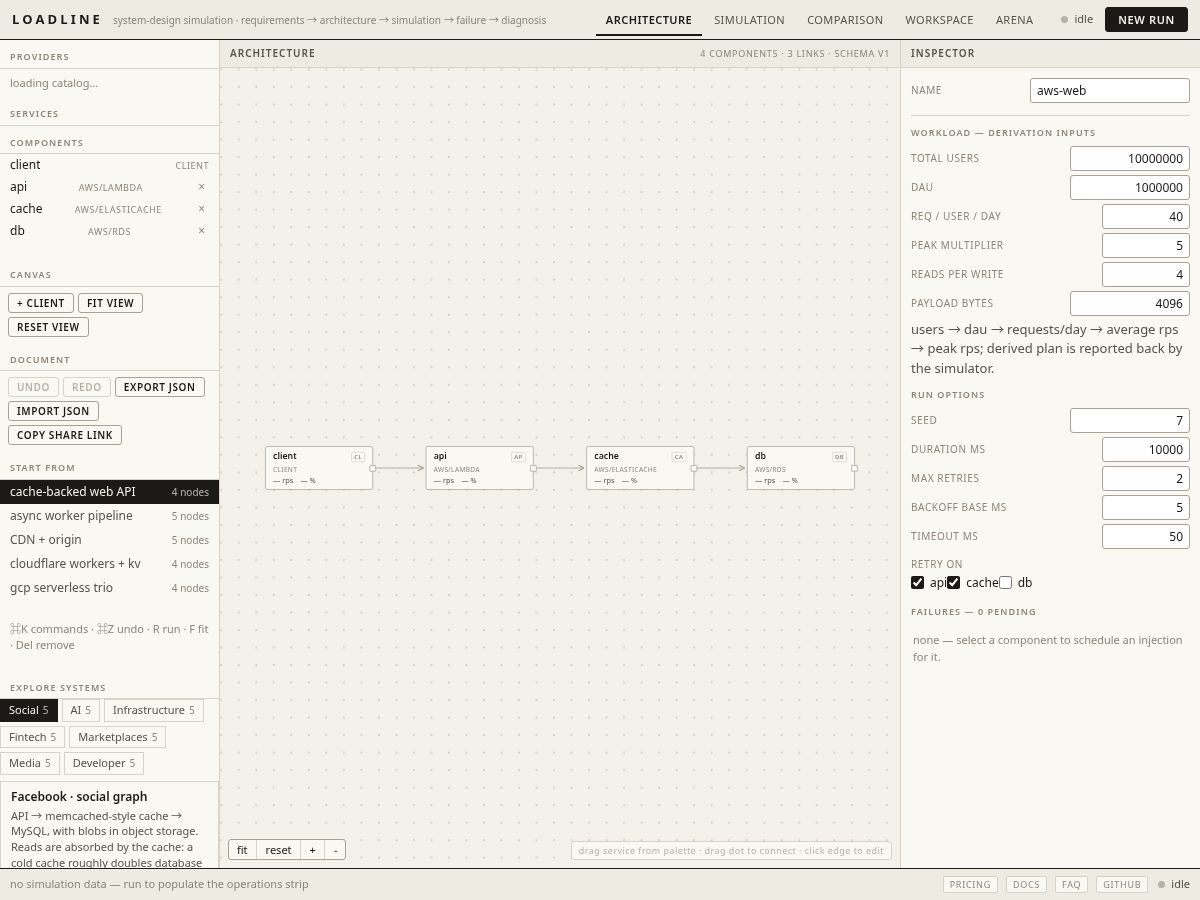Open the Comparison tab
The image size is (1200, 900).
(845, 20)
